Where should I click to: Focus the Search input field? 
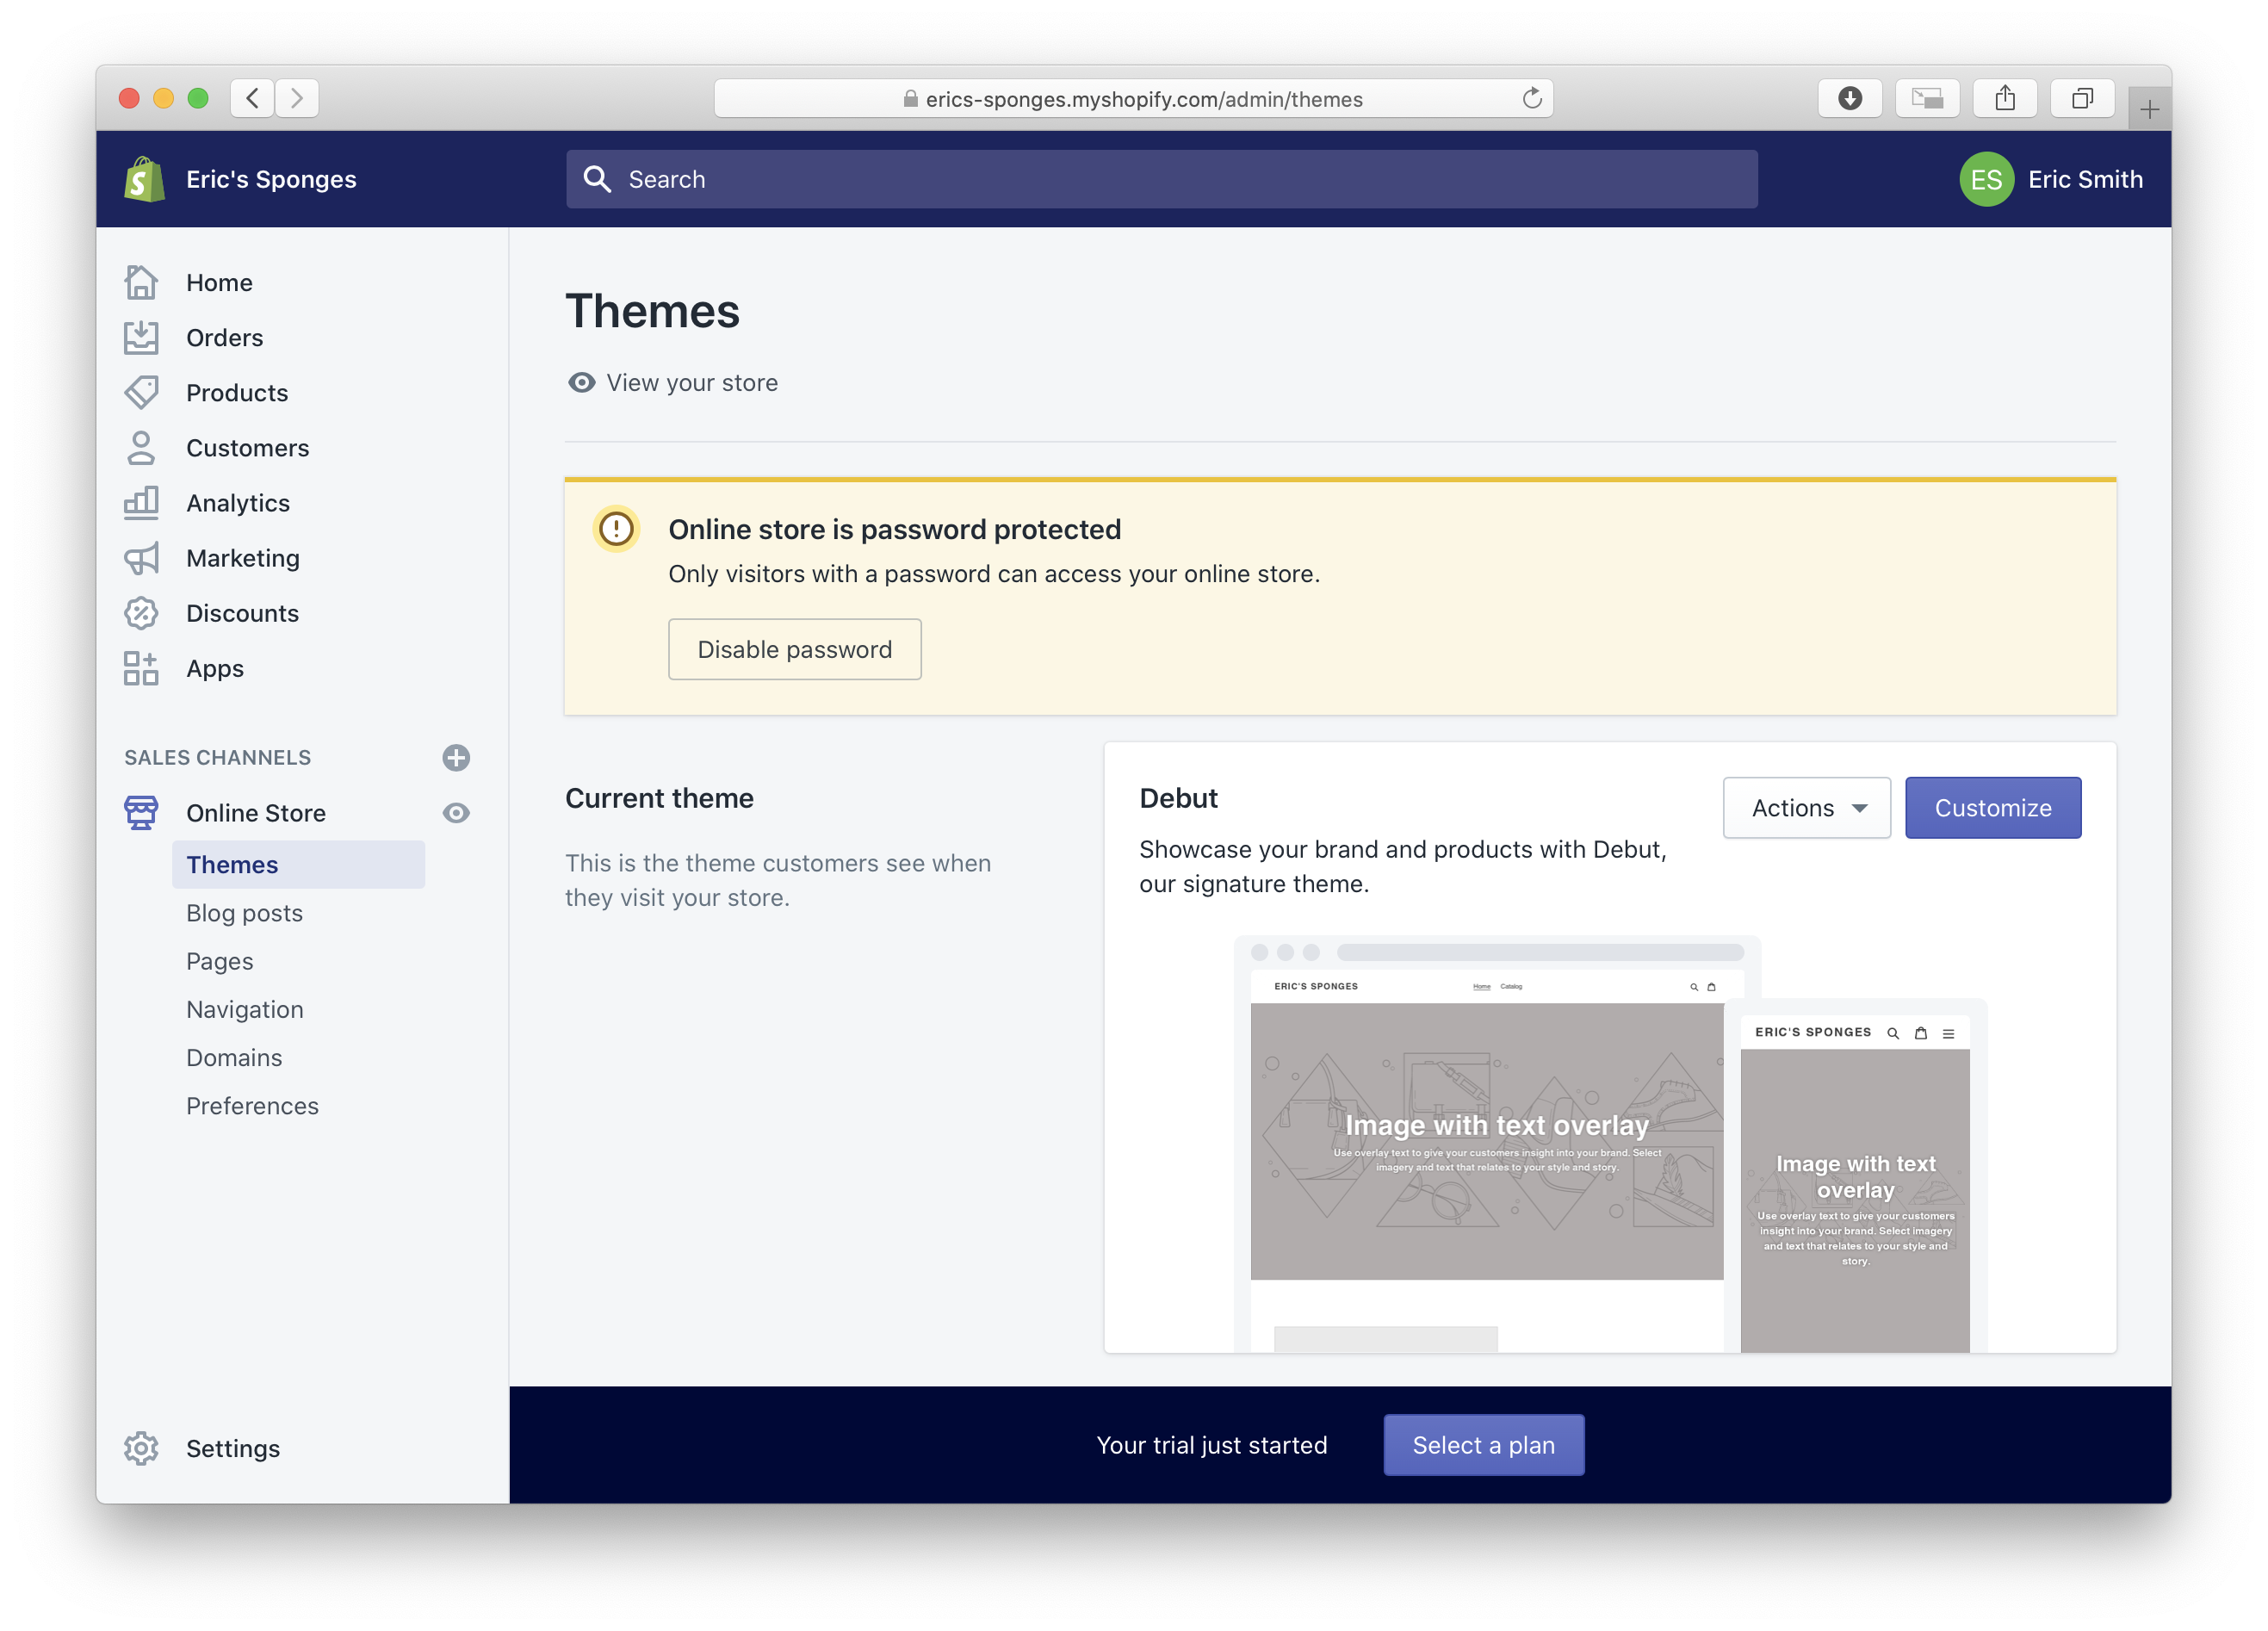click(1160, 179)
